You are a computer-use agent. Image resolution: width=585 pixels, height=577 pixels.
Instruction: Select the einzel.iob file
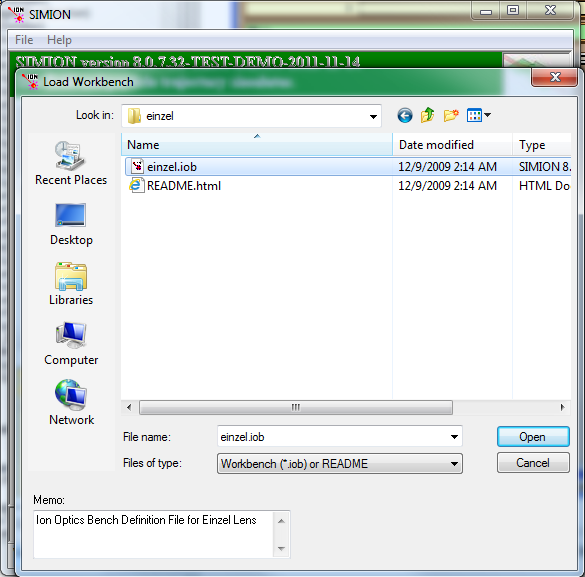tap(171, 167)
